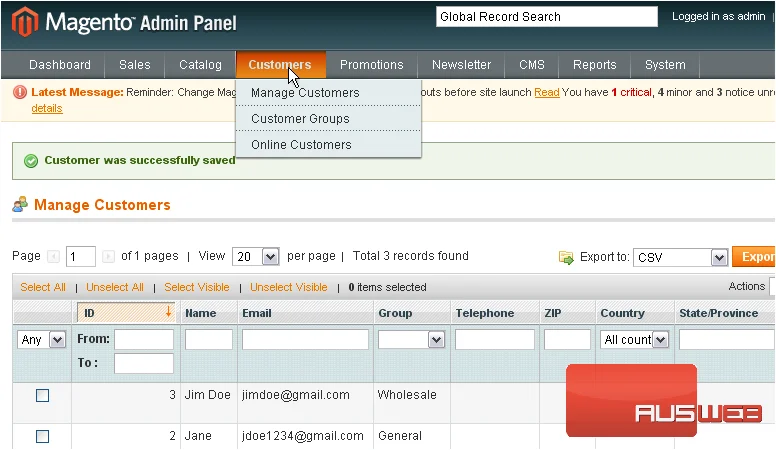Click the Email filter field
Screen dimensions: 776x450
[305, 340]
